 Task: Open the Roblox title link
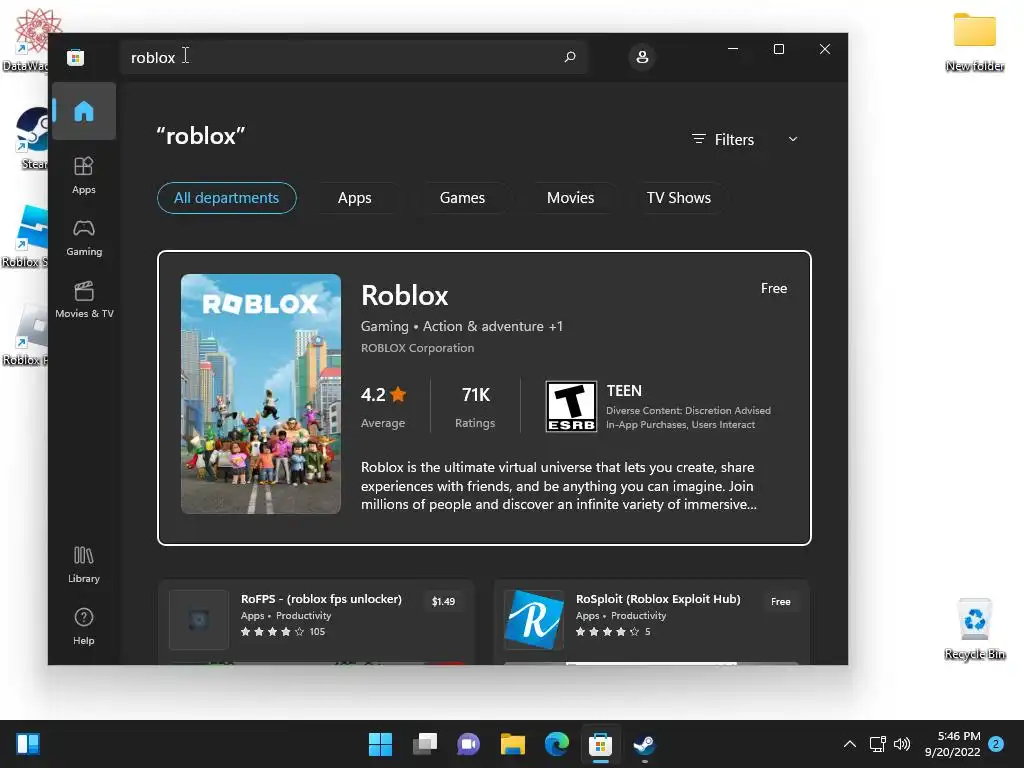point(404,295)
